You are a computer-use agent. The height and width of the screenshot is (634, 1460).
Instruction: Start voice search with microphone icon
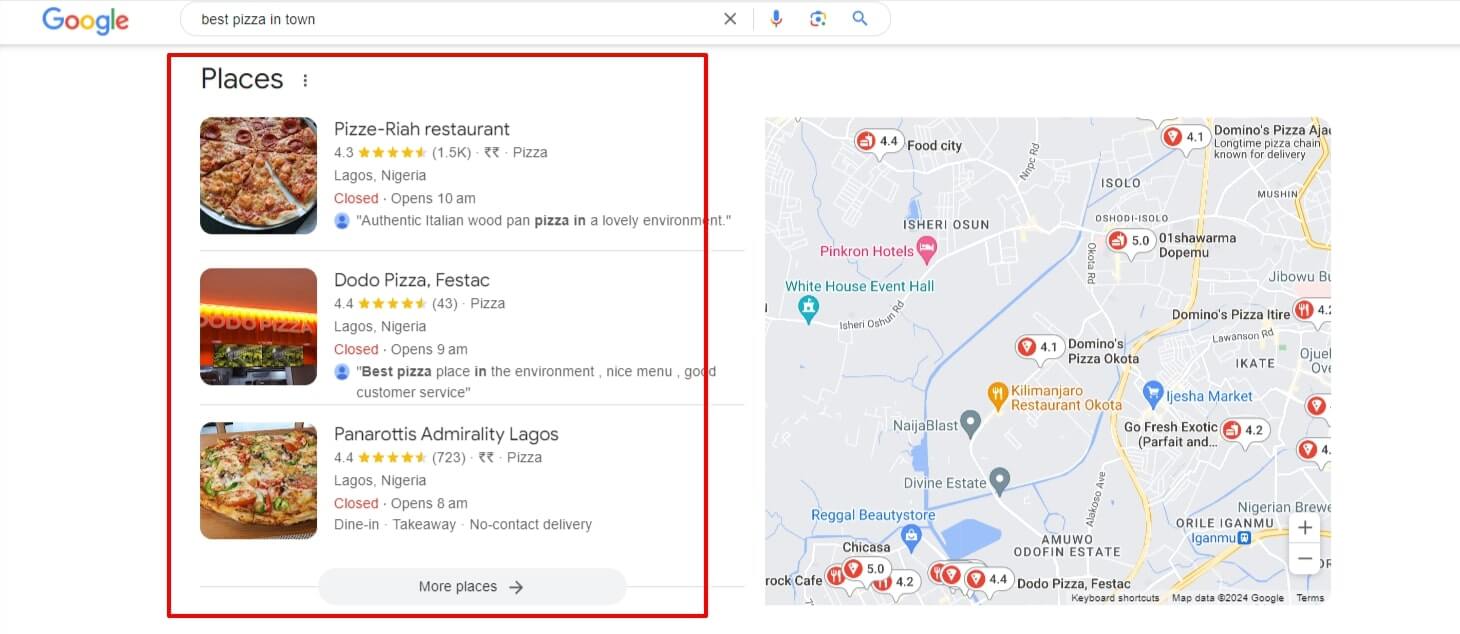[x=776, y=19]
